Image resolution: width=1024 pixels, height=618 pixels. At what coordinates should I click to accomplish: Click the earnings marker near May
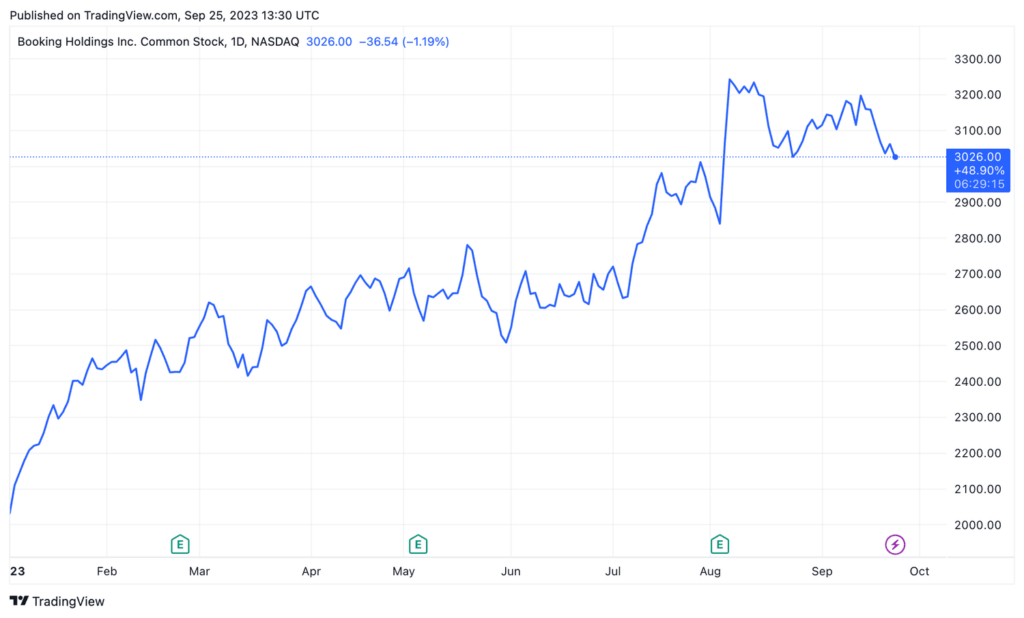coord(418,544)
